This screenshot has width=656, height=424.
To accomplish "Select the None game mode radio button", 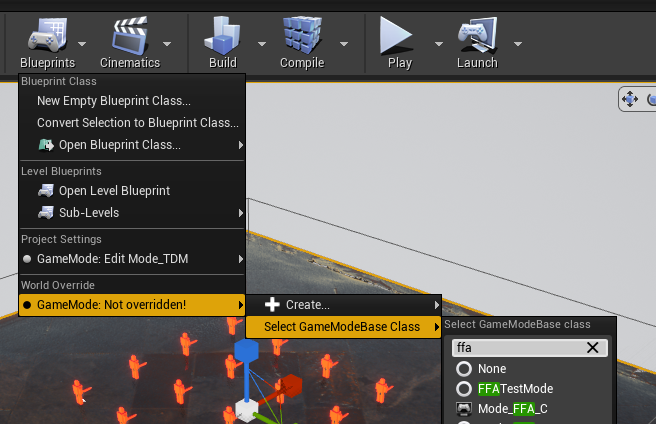I will pyautogui.click(x=464, y=369).
